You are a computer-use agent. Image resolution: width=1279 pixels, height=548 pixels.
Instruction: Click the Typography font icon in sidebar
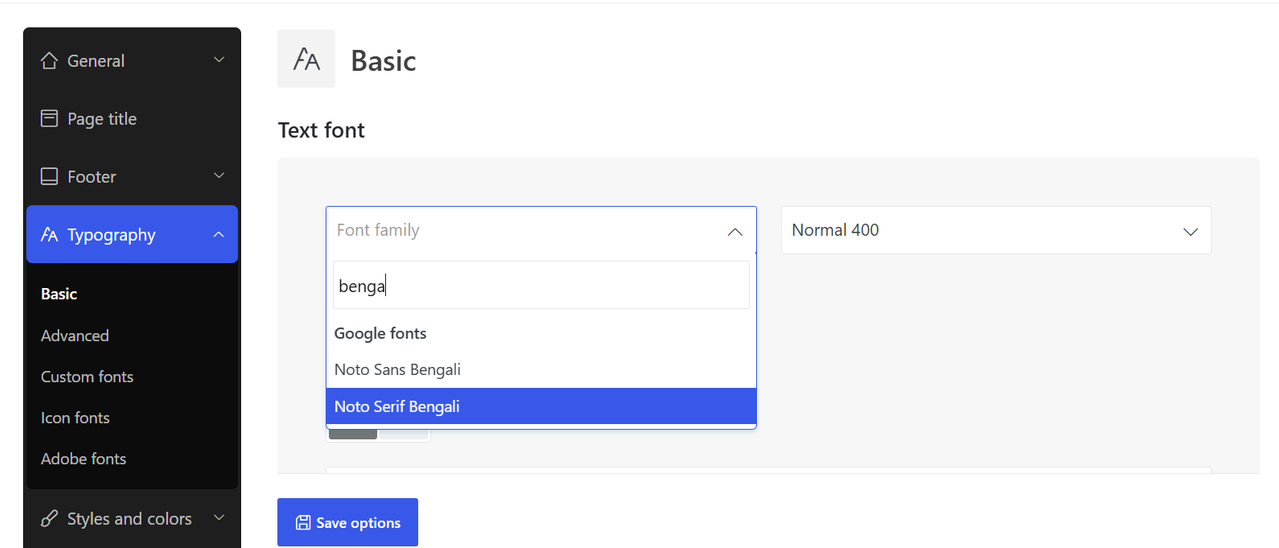pyautogui.click(x=49, y=235)
